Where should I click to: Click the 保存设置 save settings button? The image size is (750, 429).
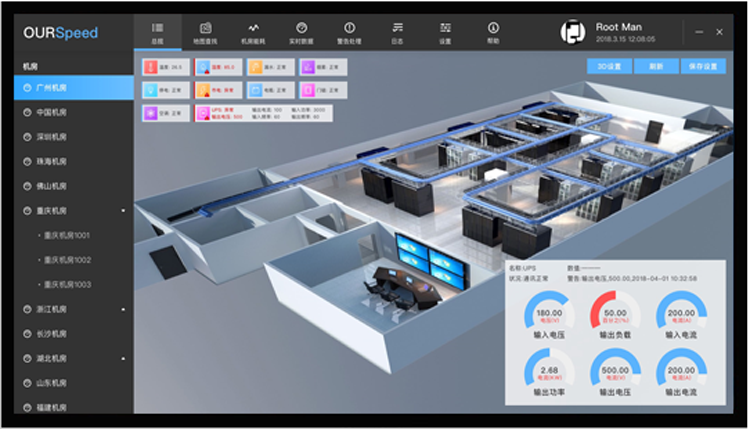click(704, 67)
